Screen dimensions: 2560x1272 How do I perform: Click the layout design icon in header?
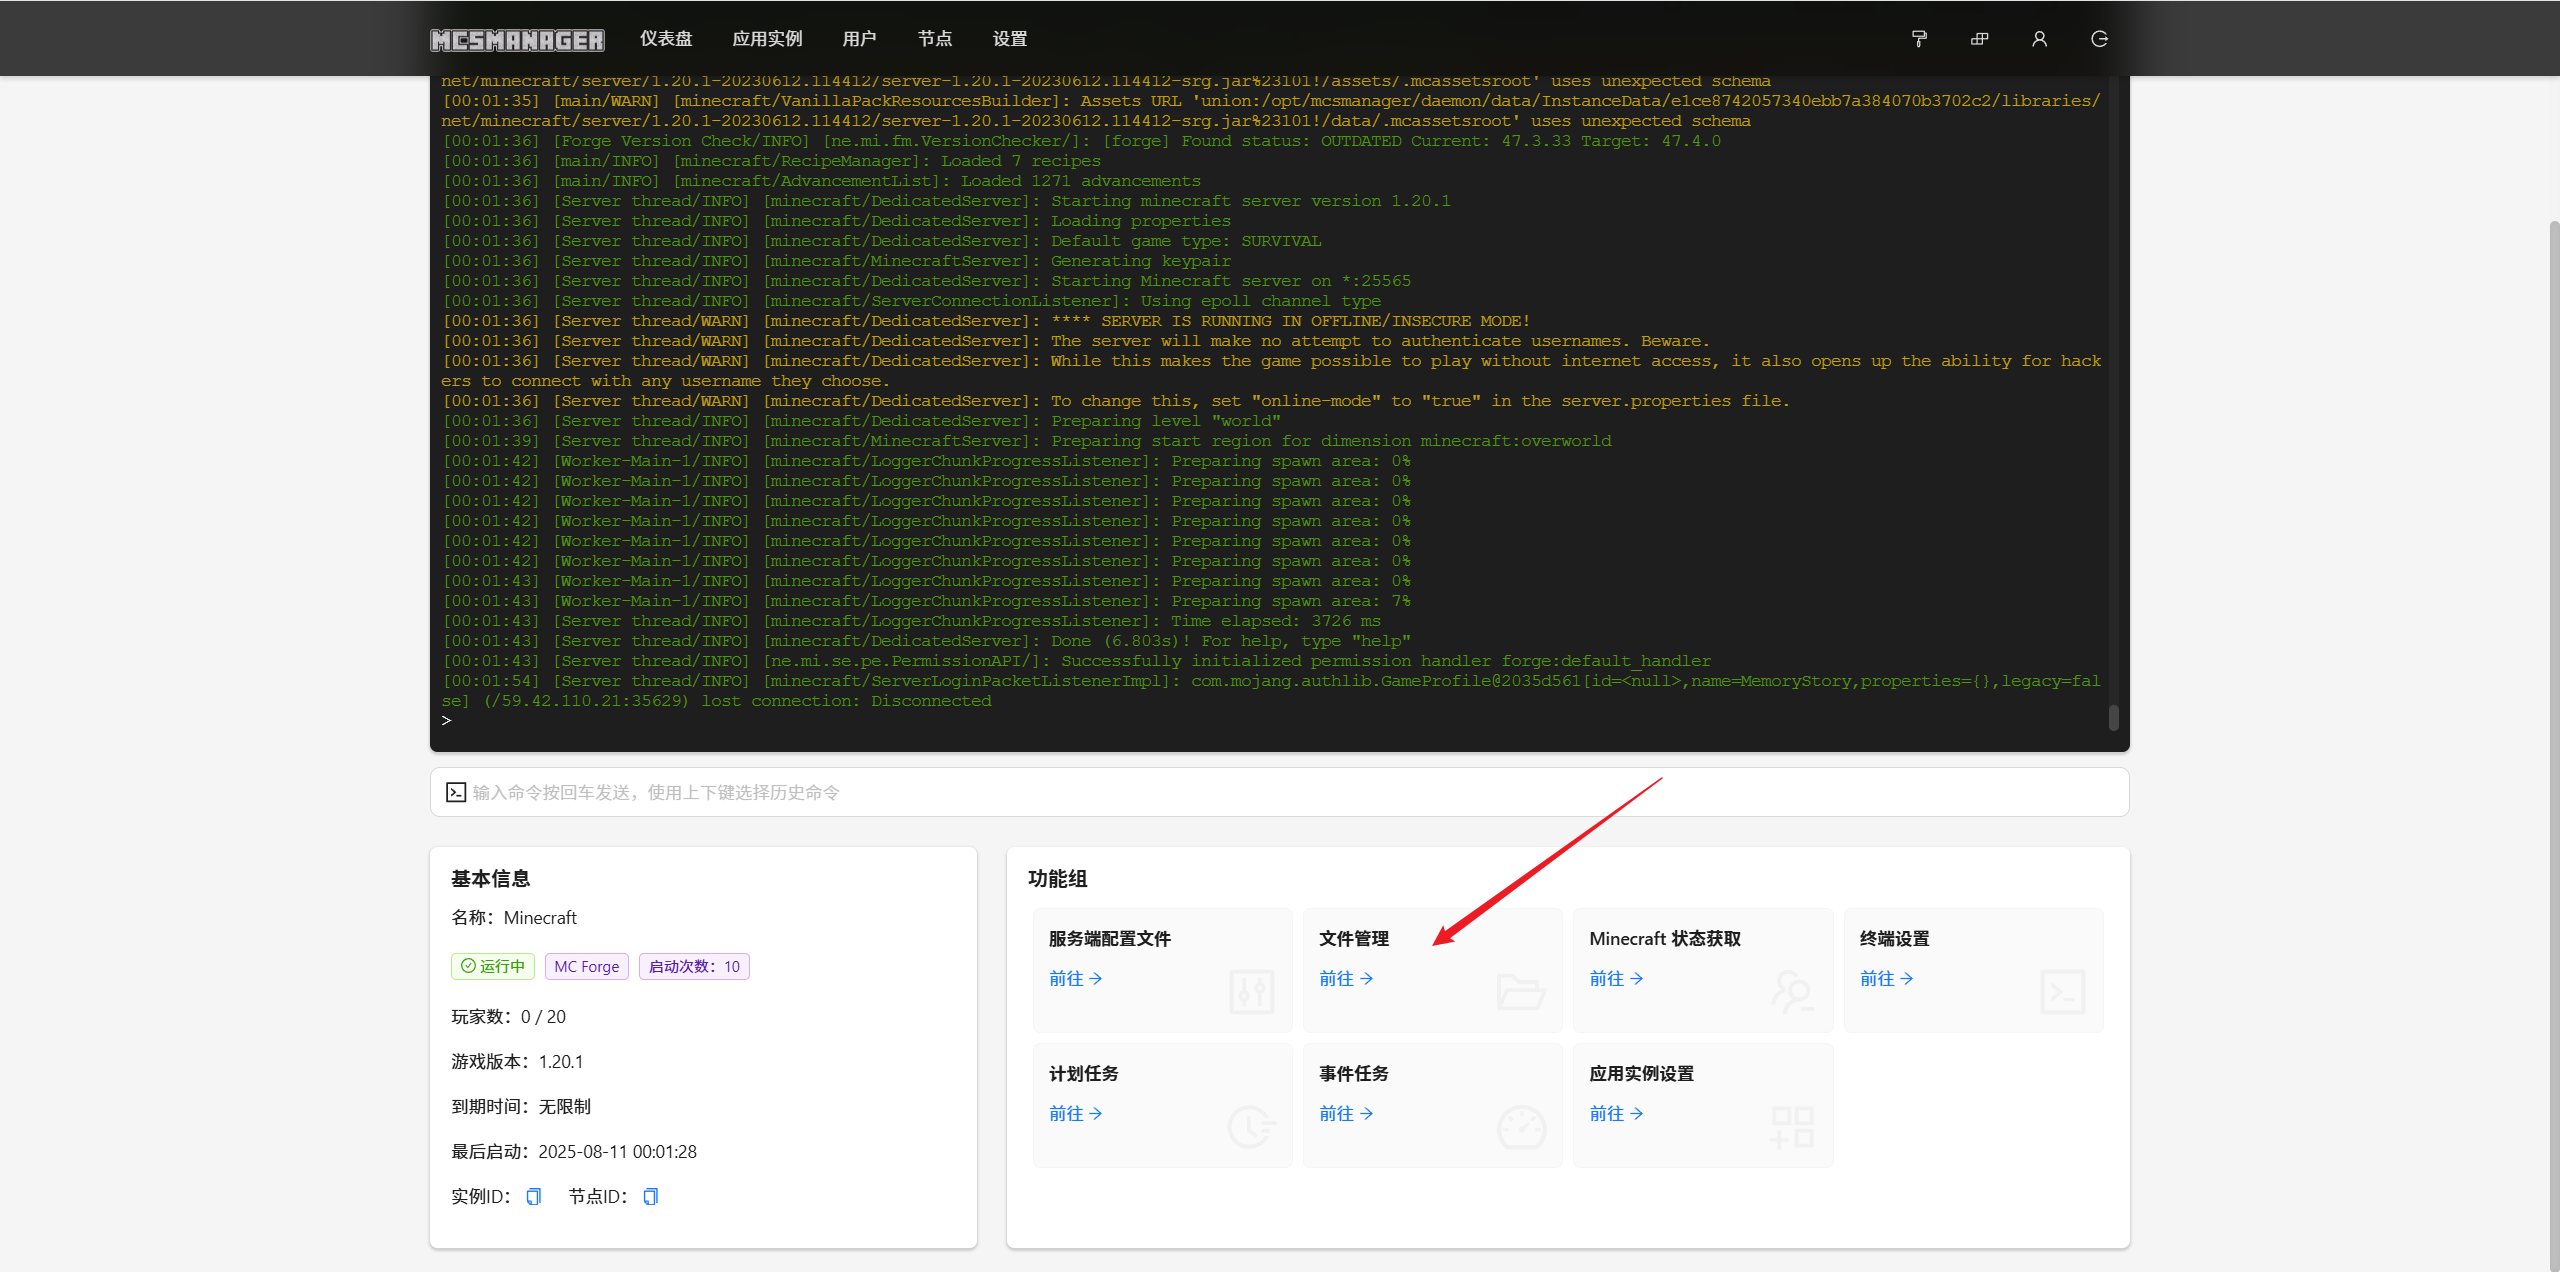point(1979,39)
